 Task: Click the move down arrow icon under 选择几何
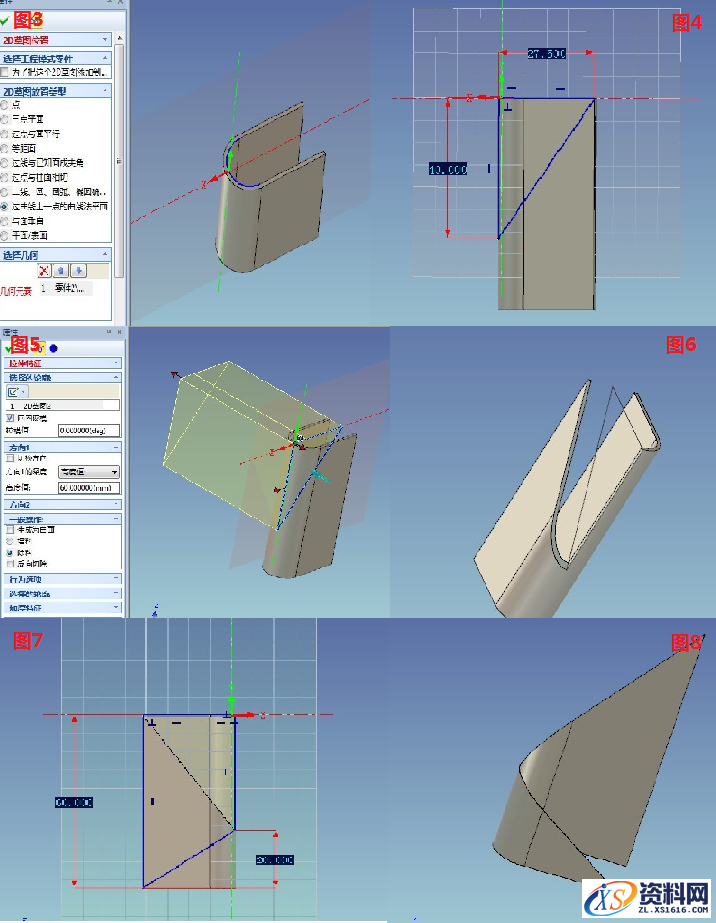(x=78, y=270)
